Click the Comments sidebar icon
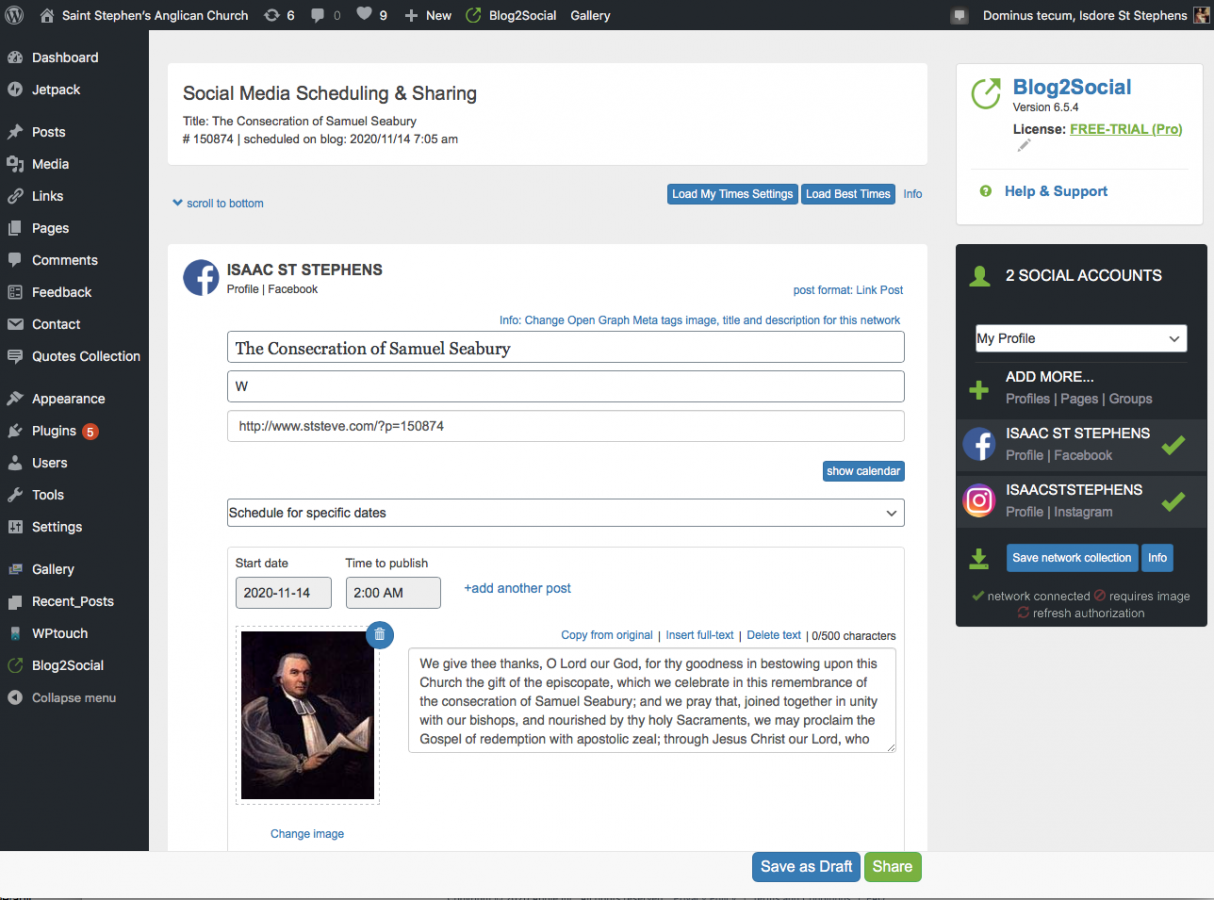This screenshot has width=1214, height=900. click(x=15, y=259)
